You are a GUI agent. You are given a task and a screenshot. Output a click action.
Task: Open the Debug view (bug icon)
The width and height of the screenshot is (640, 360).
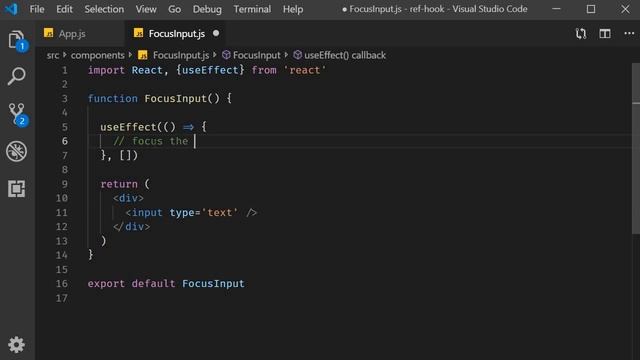coord(16,151)
